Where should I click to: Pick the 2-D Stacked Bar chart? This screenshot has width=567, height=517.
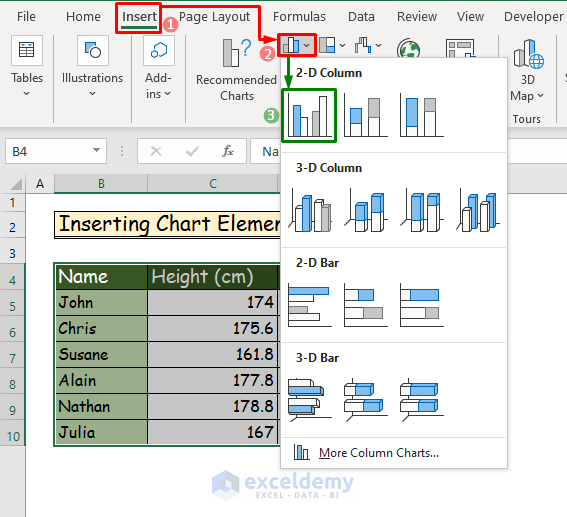[366, 305]
